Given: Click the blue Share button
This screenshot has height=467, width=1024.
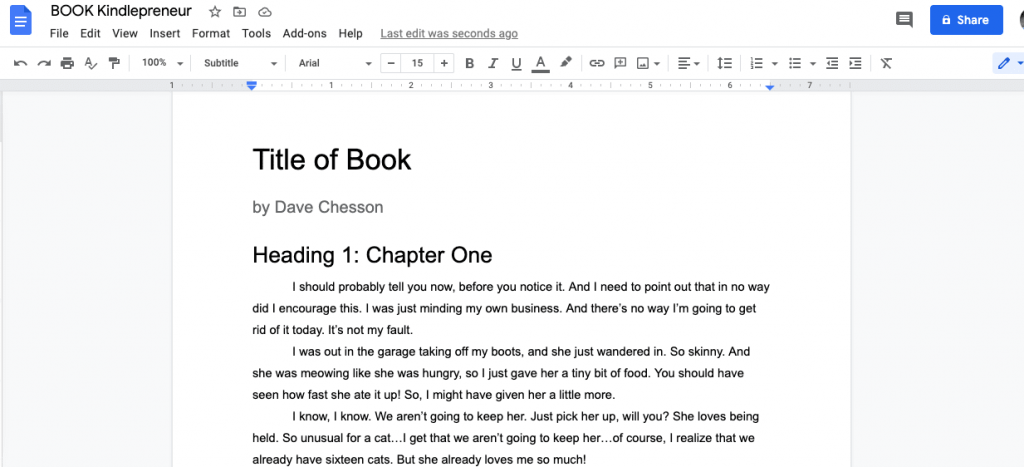Looking at the screenshot, I should coord(966,20).
